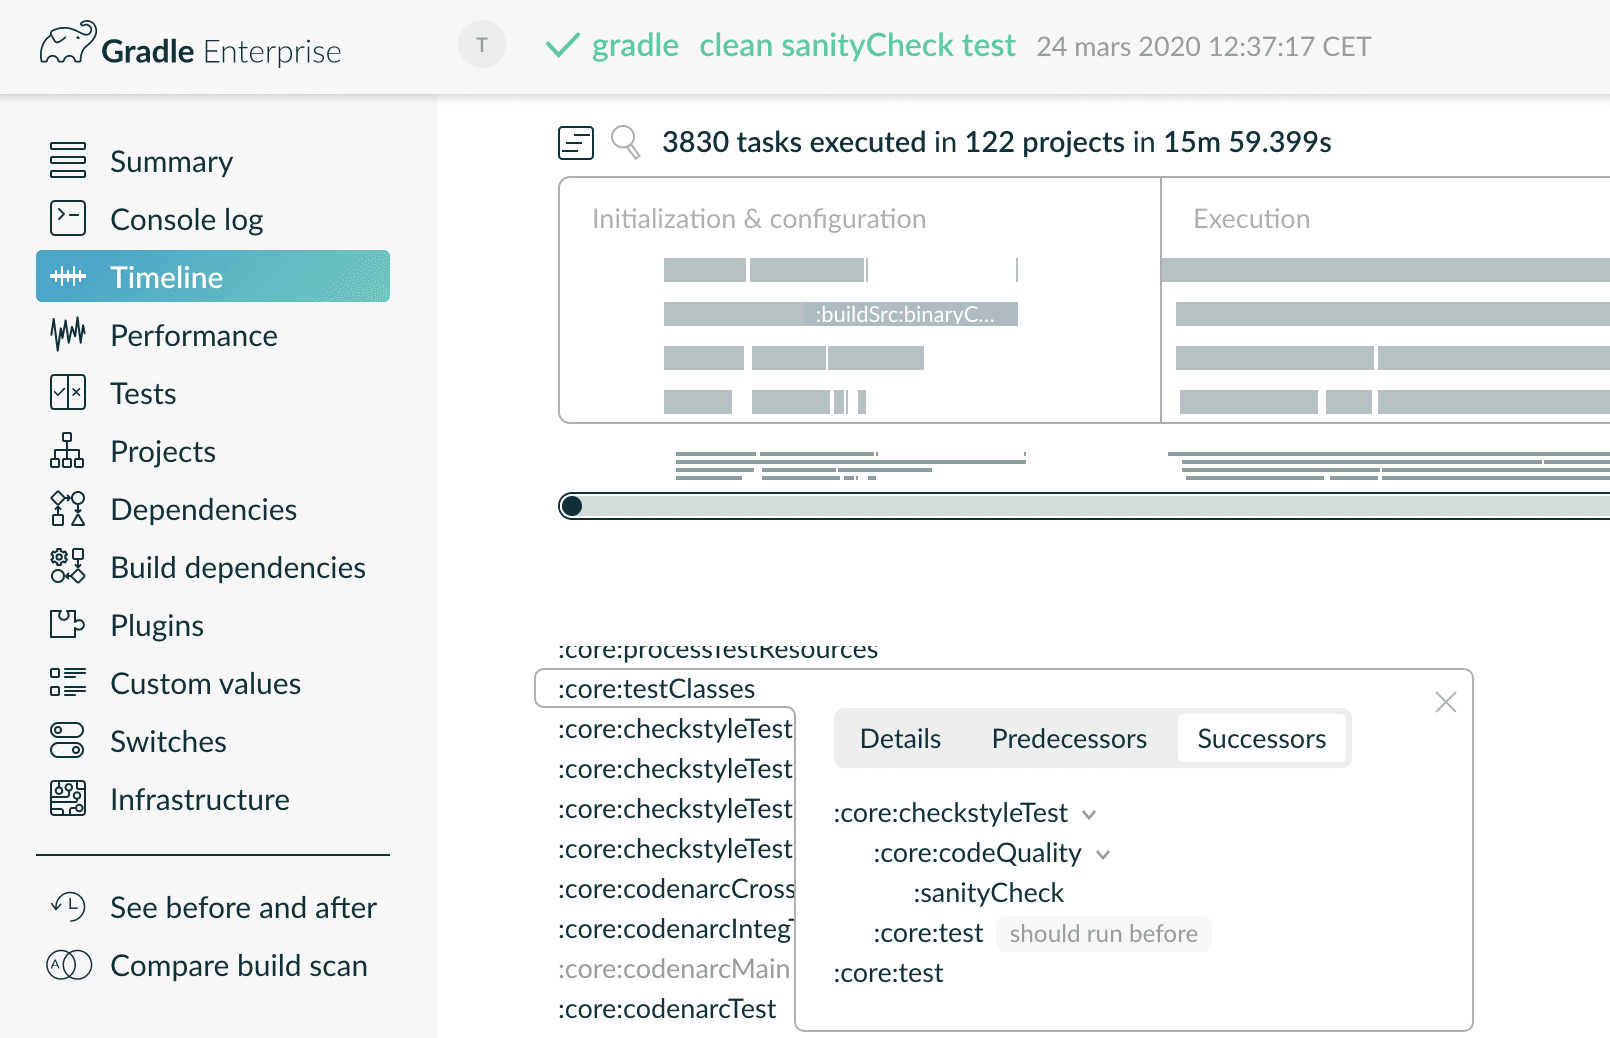The image size is (1610, 1038).
Task: Click :core:test with should run before badge
Action: pyautogui.click(x=928, y=933)
